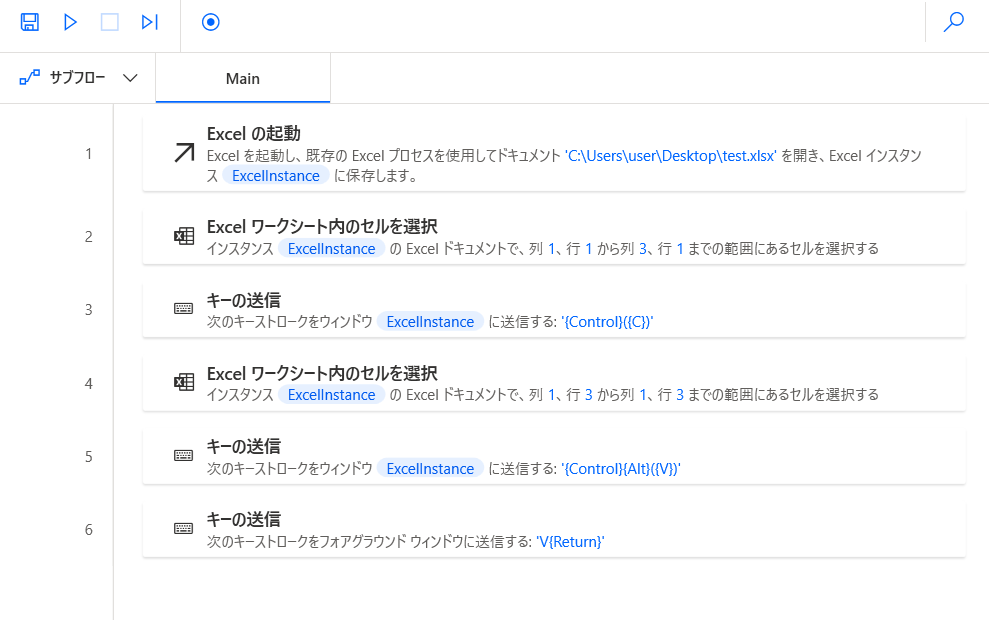
Task: Click the subflow icon beside サブフロー
Action: click(30, 78)
